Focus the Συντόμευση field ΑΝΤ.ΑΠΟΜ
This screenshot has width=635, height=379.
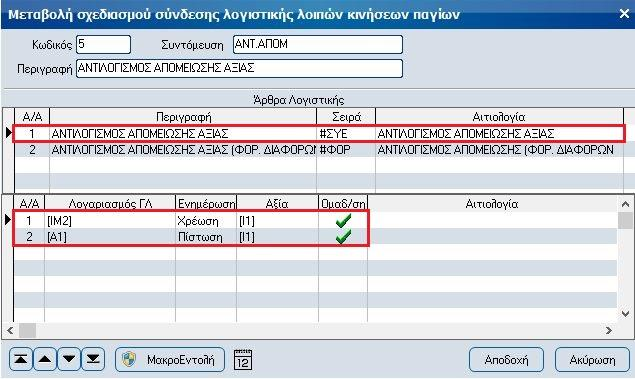click(318, 44)
